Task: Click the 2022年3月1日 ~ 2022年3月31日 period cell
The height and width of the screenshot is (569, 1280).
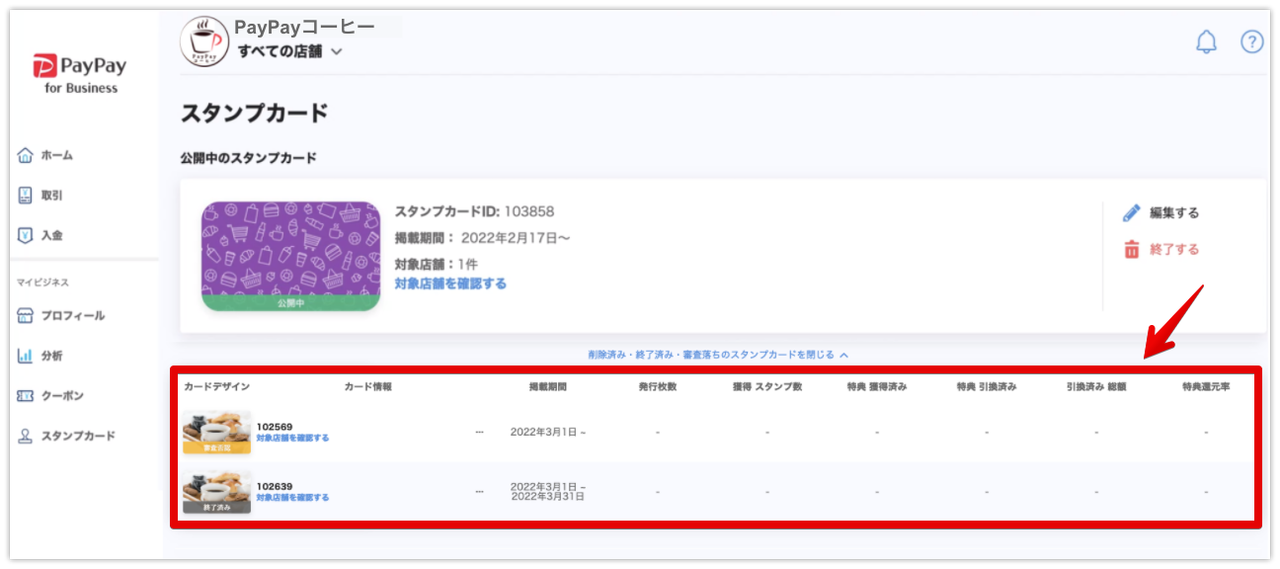Action: 548,491
